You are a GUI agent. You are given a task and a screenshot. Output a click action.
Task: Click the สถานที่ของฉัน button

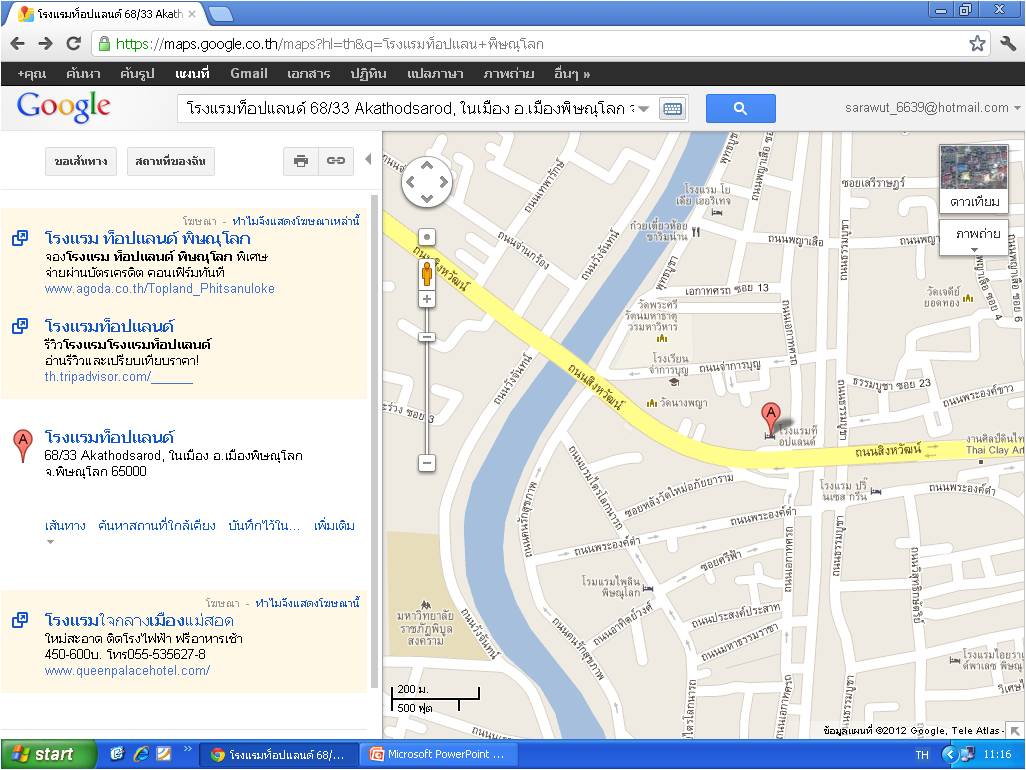[x=170, y=161]
